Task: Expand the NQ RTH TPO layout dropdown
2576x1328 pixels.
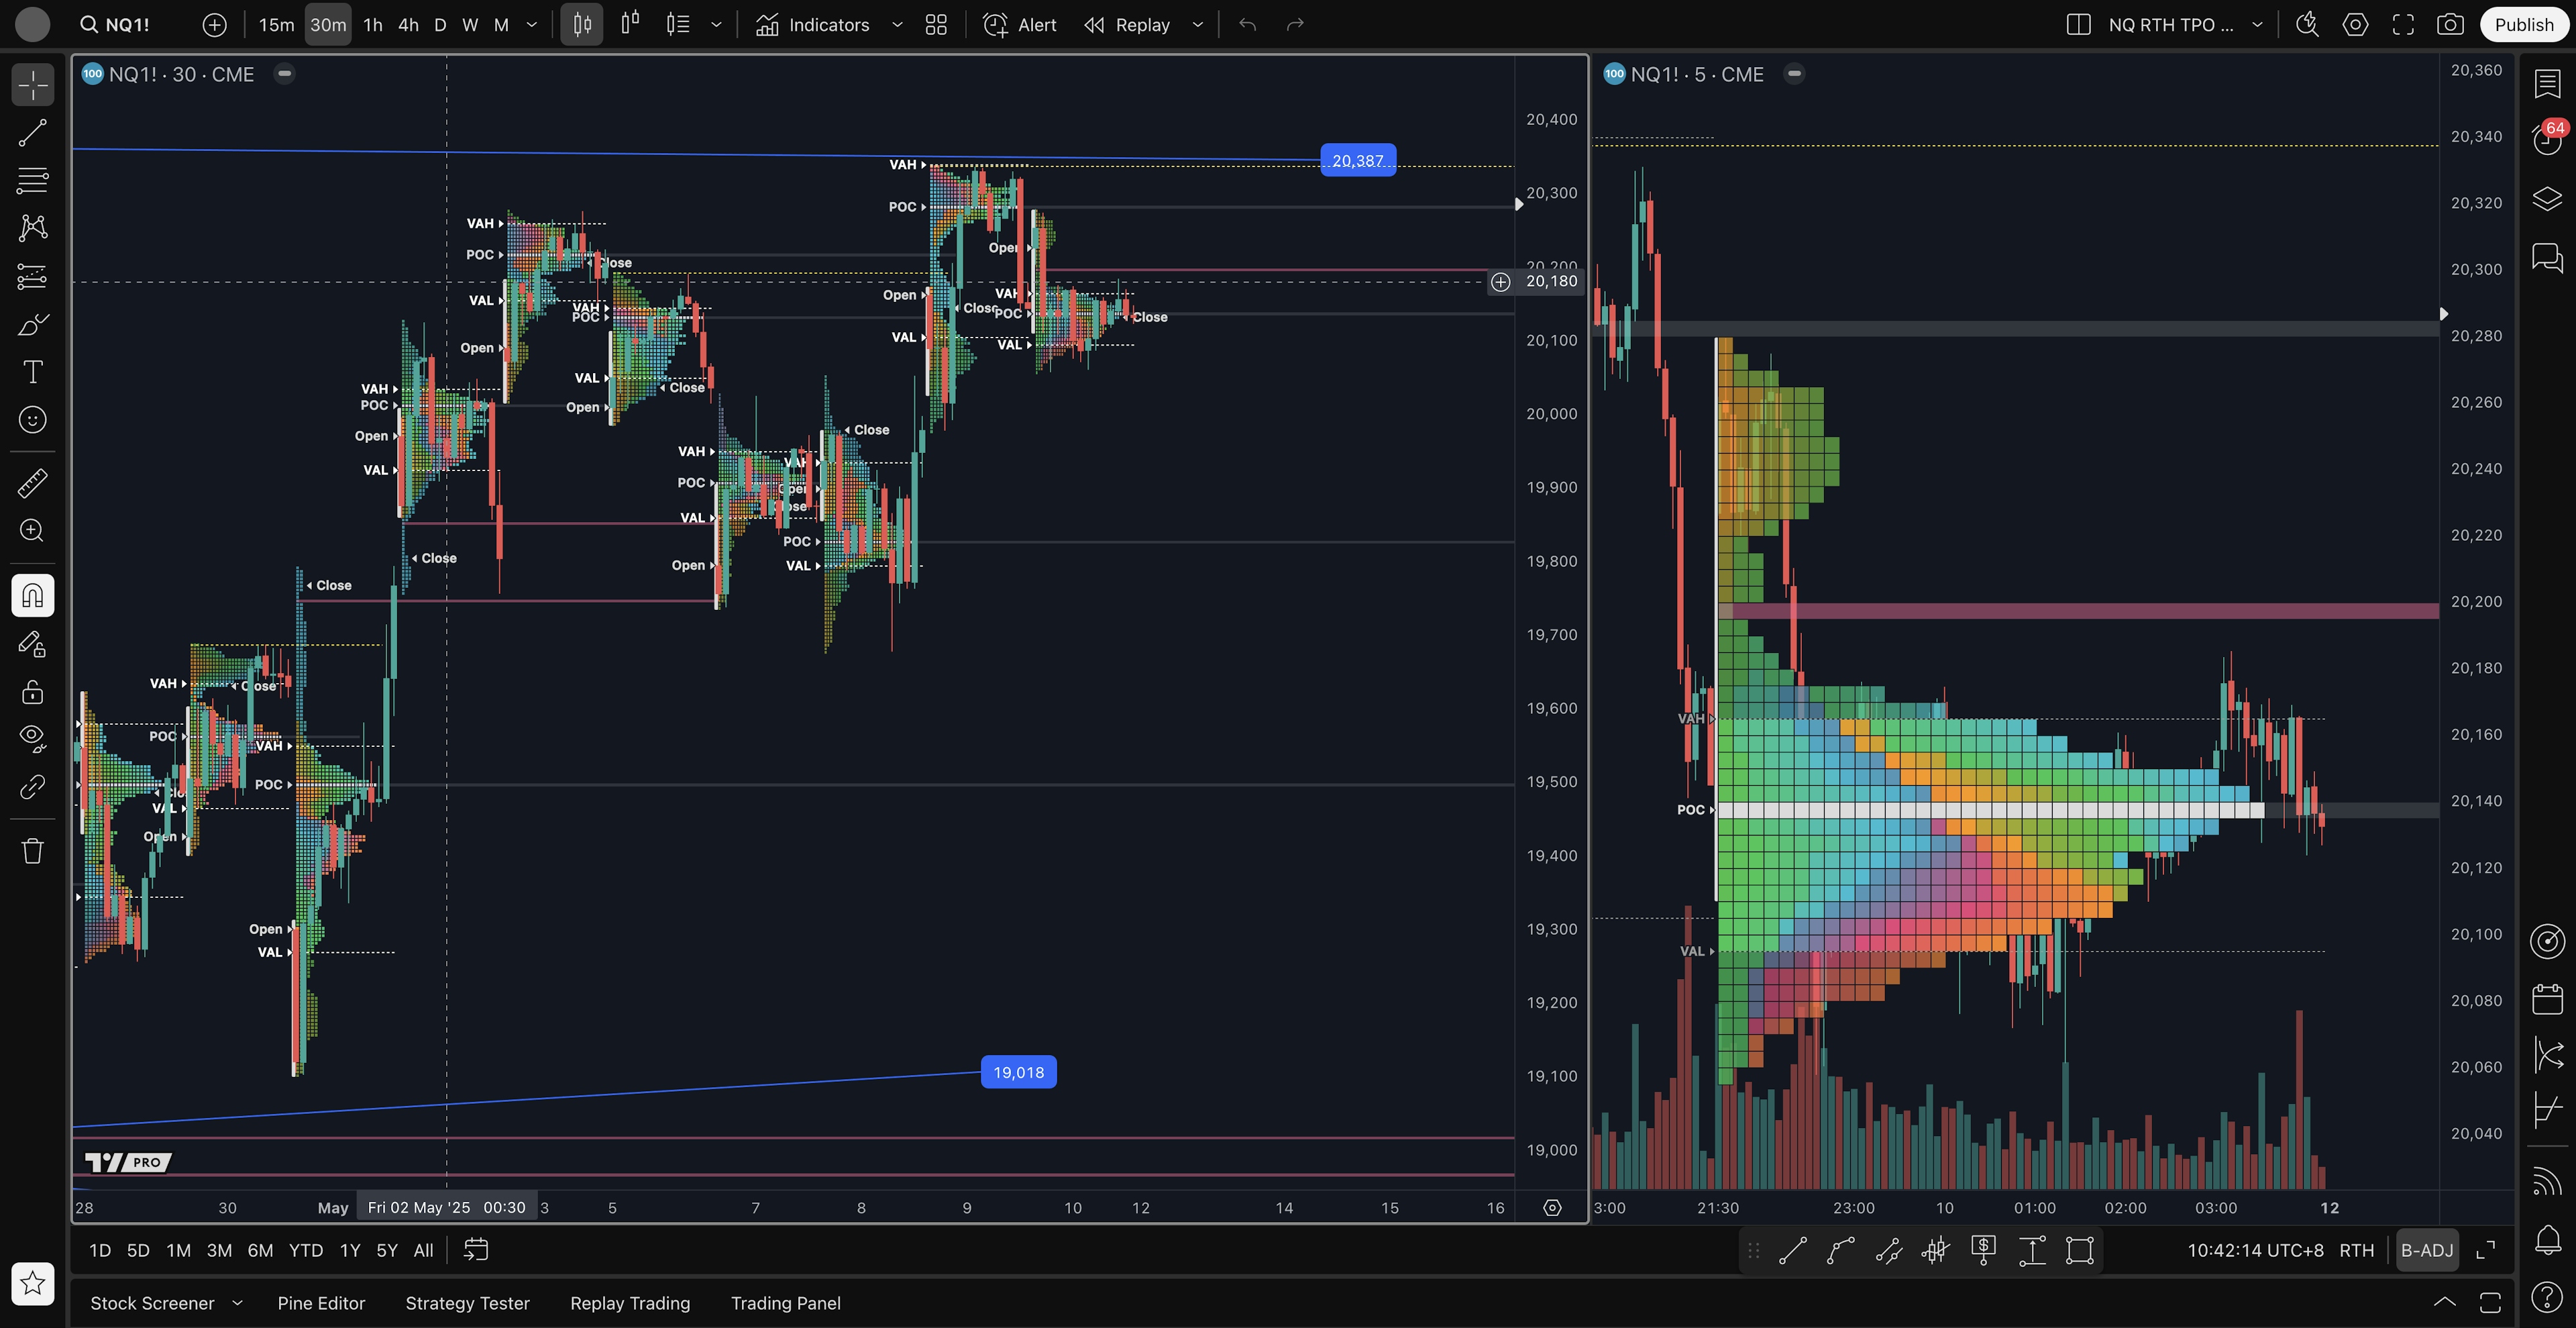Action: click(2257, 25)
